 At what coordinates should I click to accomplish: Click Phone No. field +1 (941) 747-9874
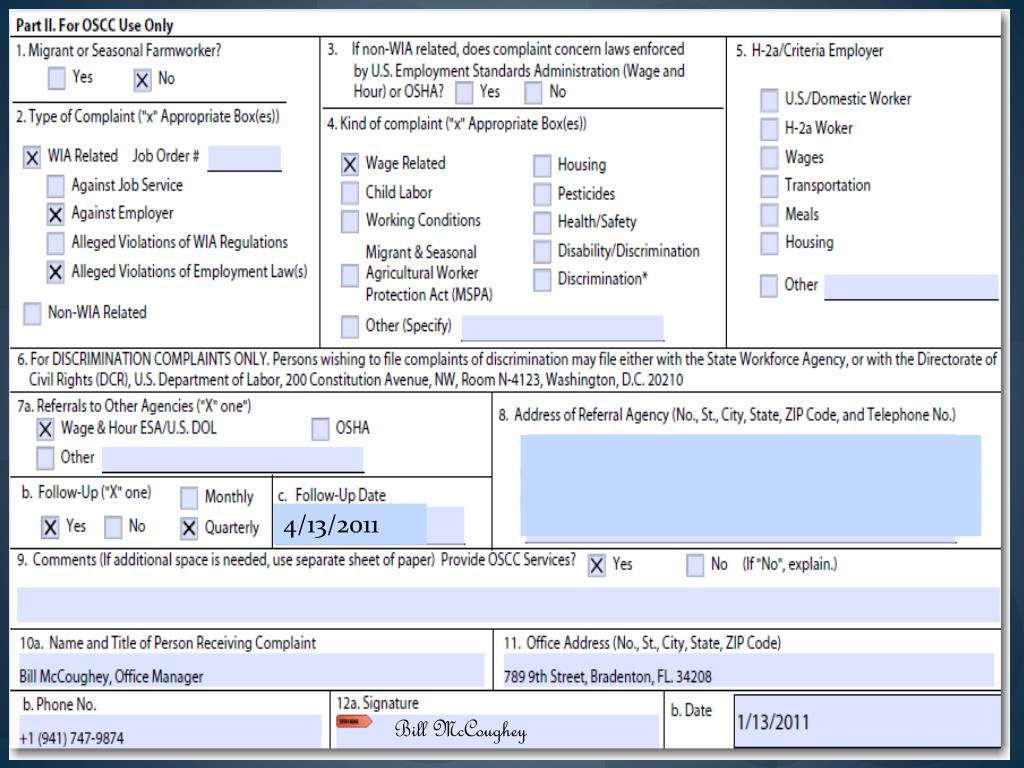pos(169,731)
